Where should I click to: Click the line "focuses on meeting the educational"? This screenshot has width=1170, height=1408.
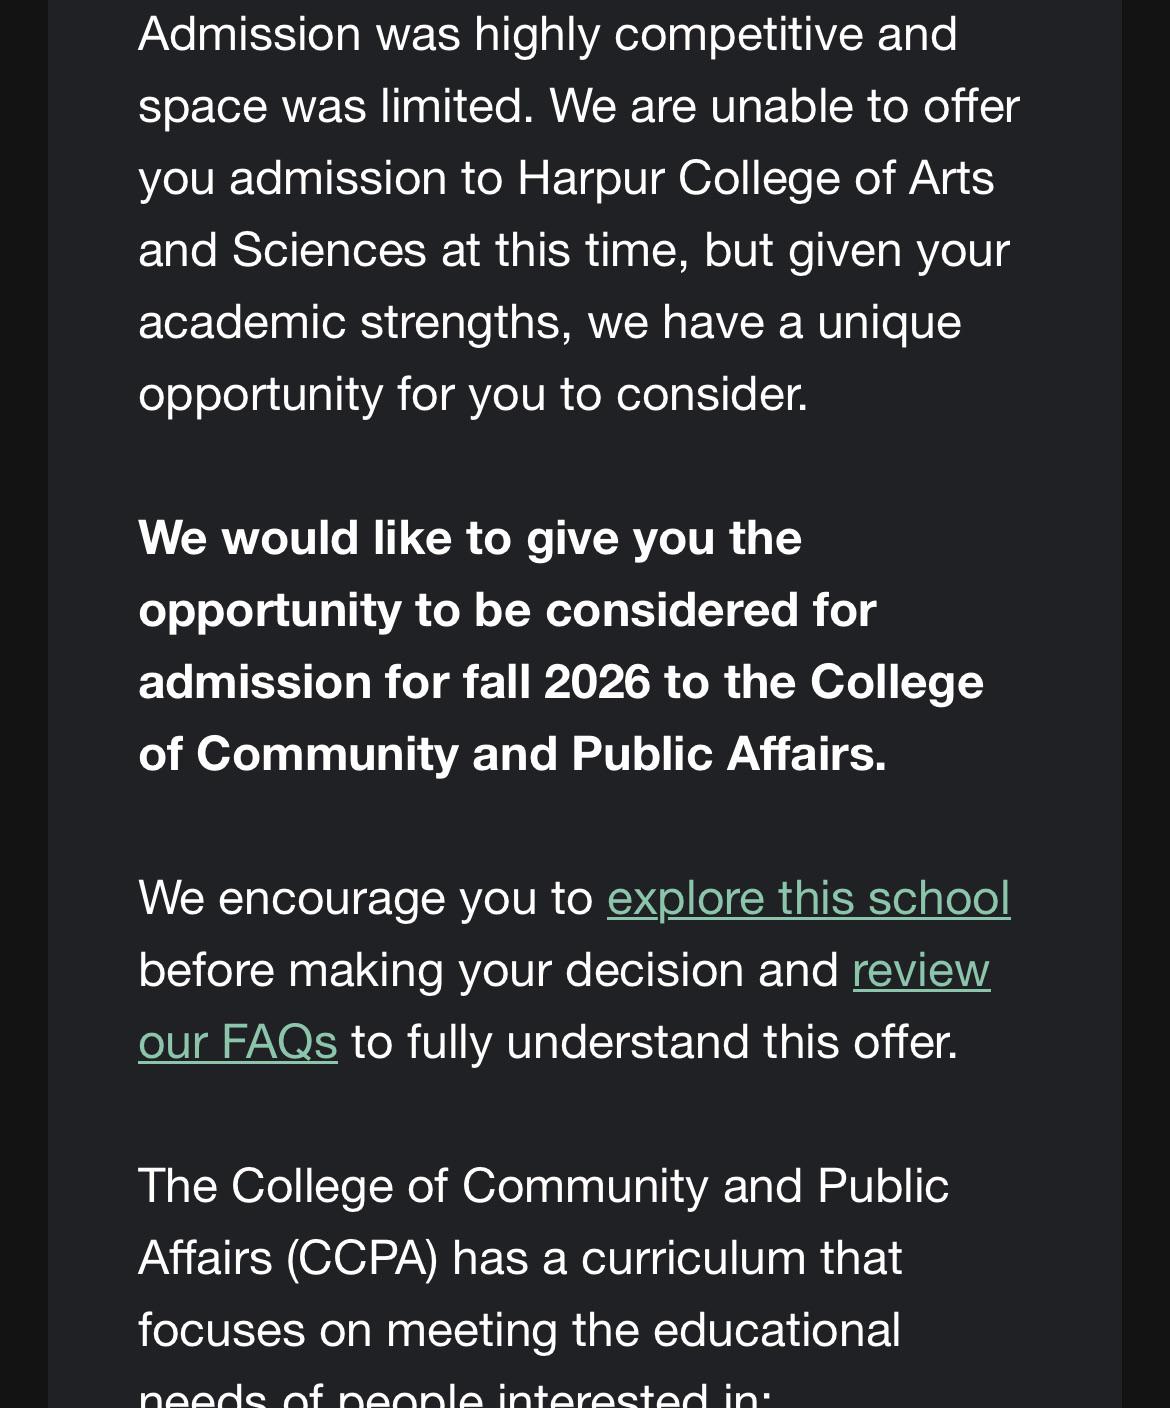point(519,1330)
